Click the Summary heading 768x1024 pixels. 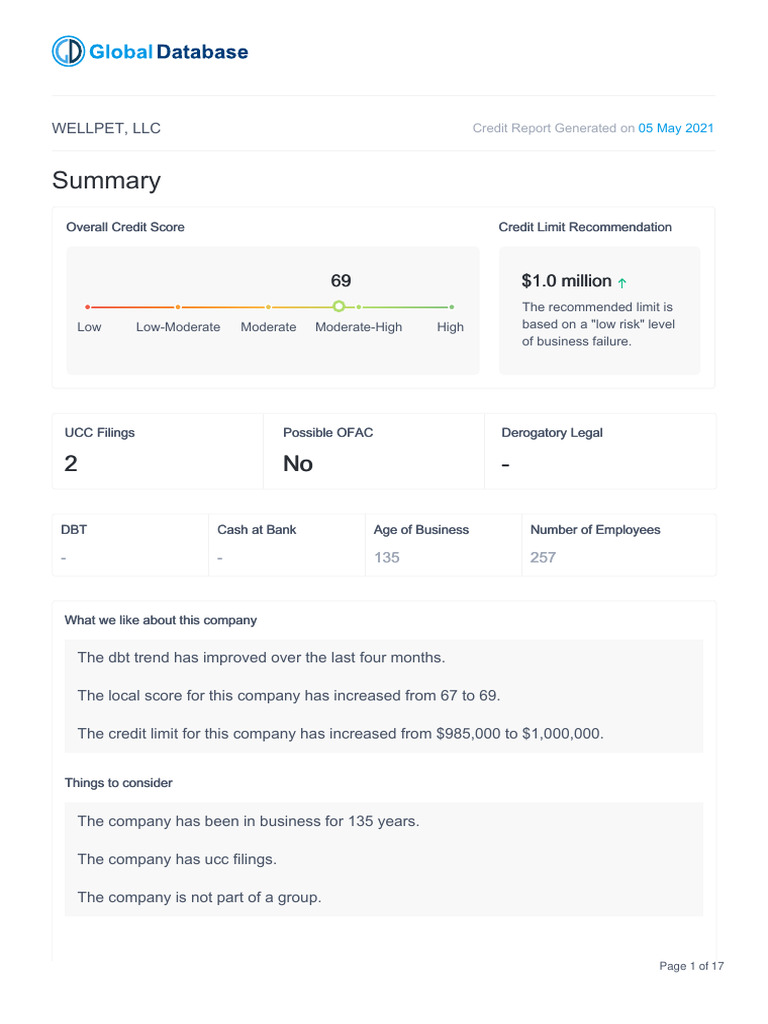[106, 181]
